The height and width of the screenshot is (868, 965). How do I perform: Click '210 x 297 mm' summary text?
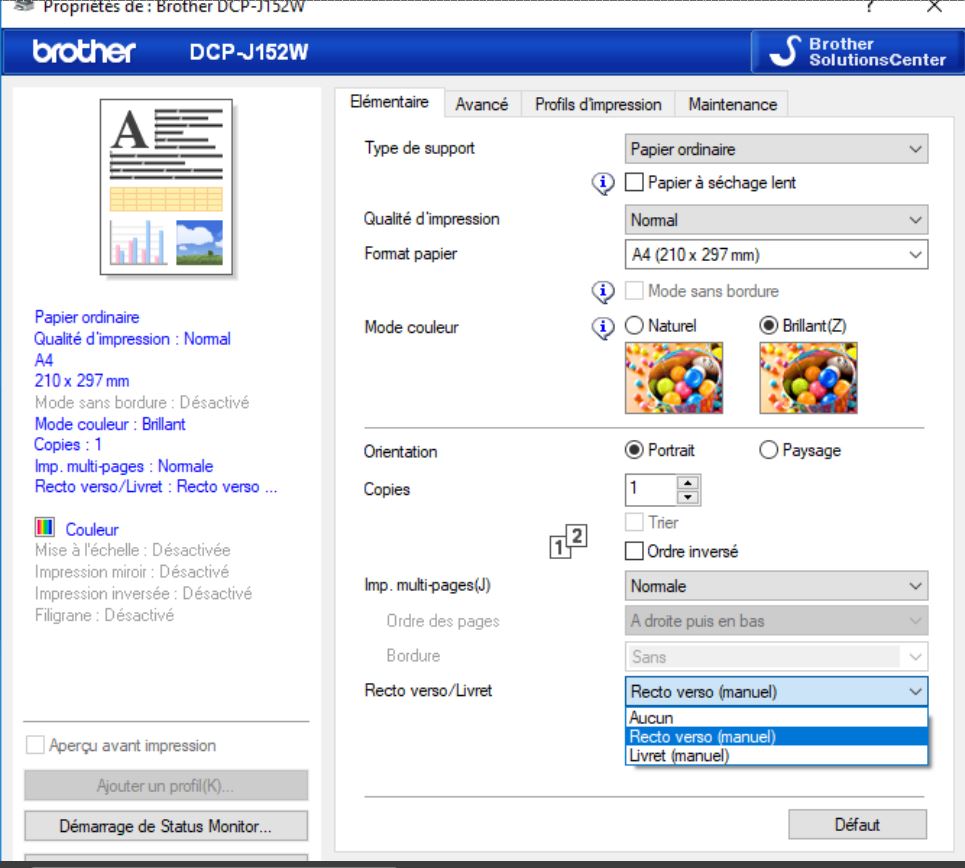click(x=82, y=380)
